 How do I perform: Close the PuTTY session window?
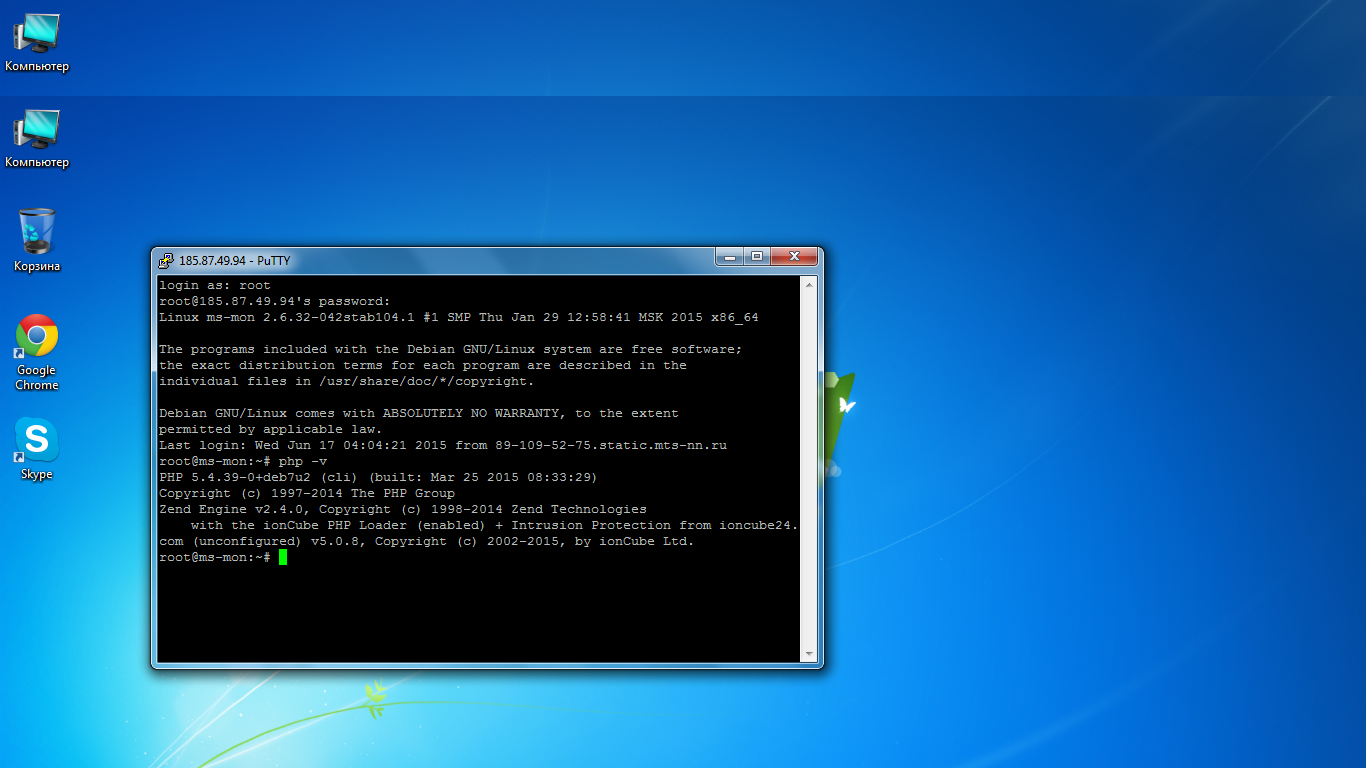click(x=795, y=257)
